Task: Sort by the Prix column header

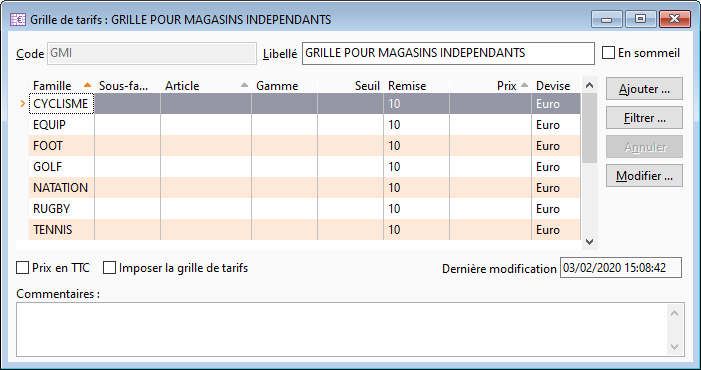Action: pyautogui.click(x=490, y=85)
